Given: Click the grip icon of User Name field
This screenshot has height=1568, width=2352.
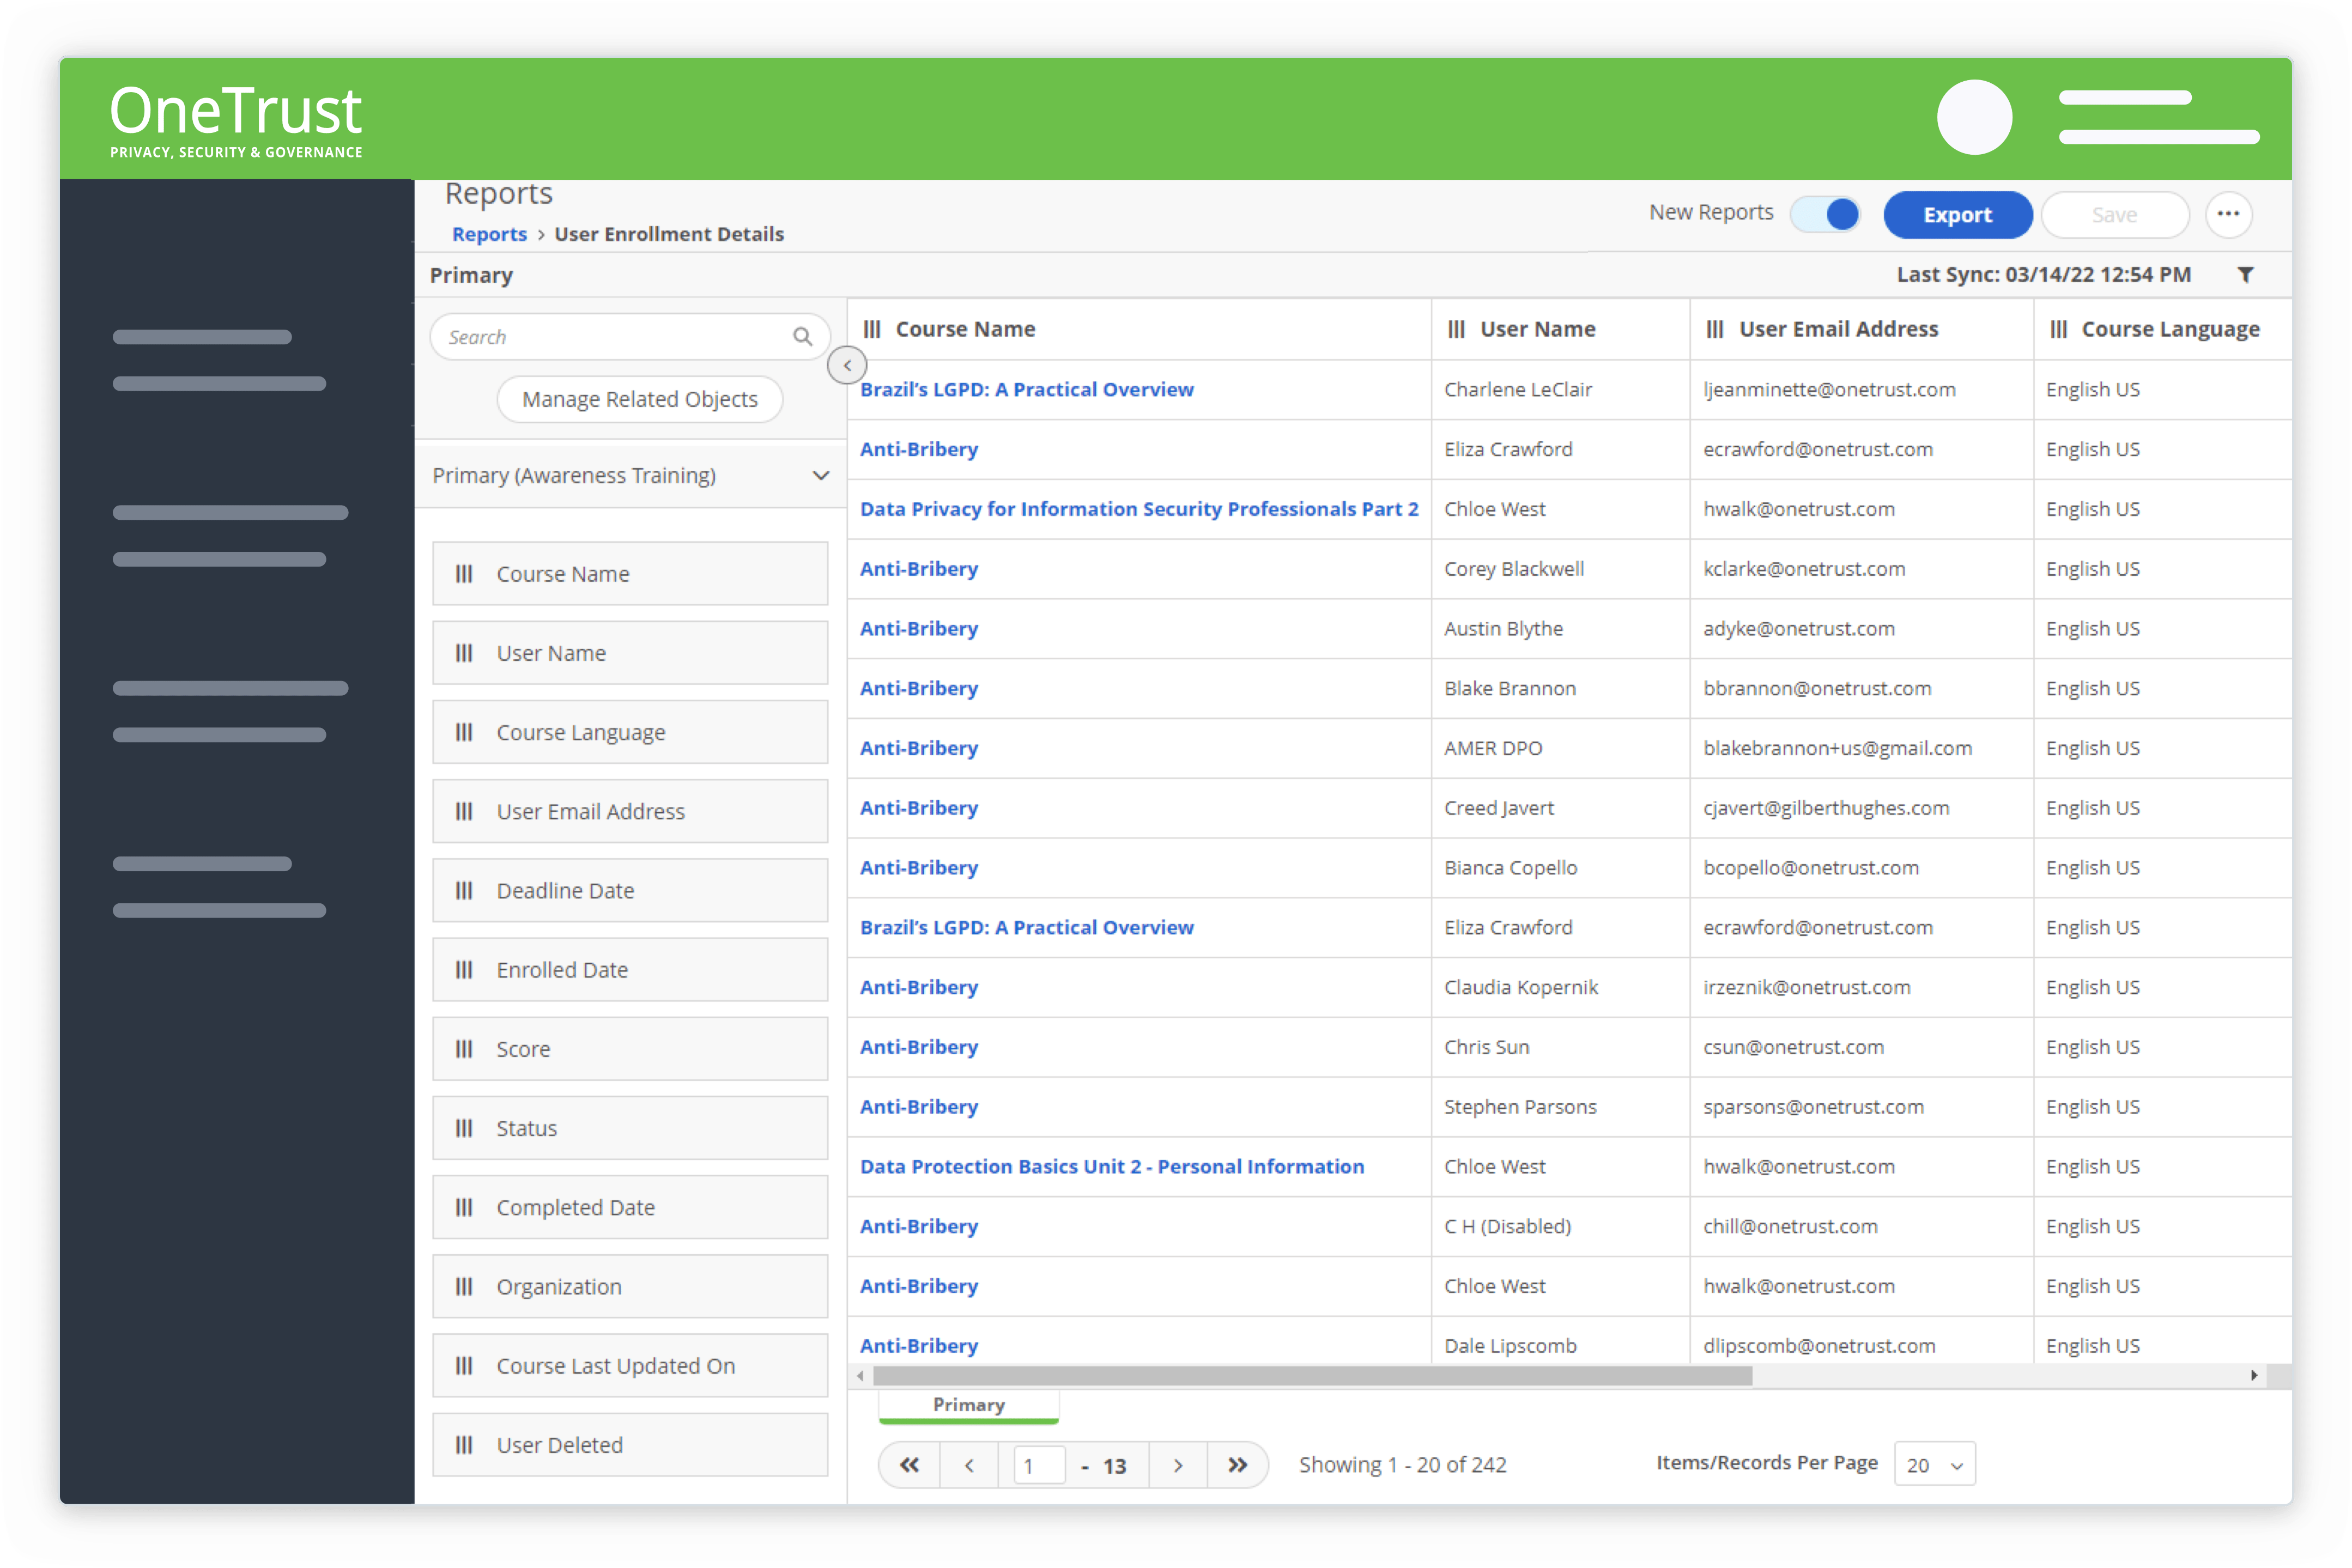Looking at the screenshot, I should point(464,653).
